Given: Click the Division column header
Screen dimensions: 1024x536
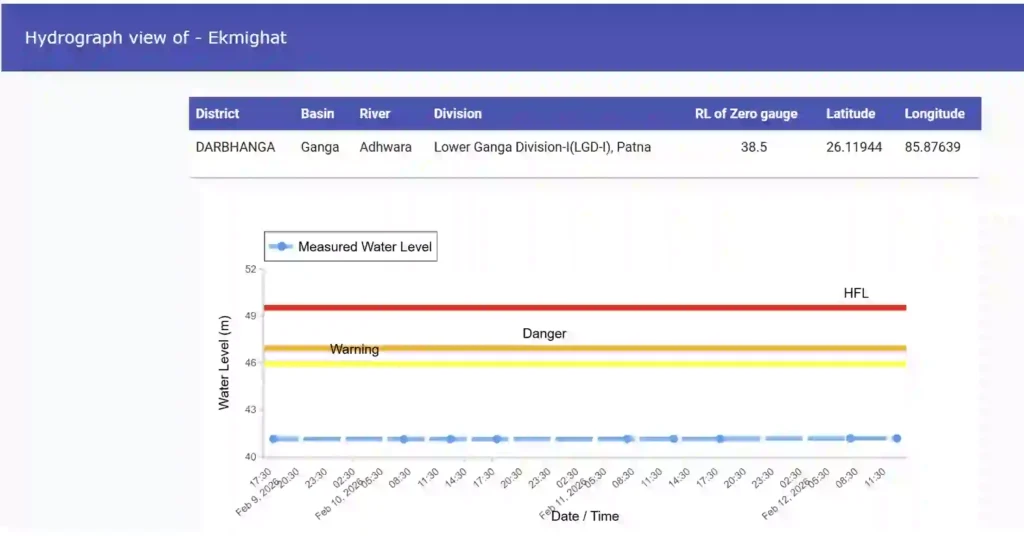Looking at the screenshot, I should [x=457, y=114].
